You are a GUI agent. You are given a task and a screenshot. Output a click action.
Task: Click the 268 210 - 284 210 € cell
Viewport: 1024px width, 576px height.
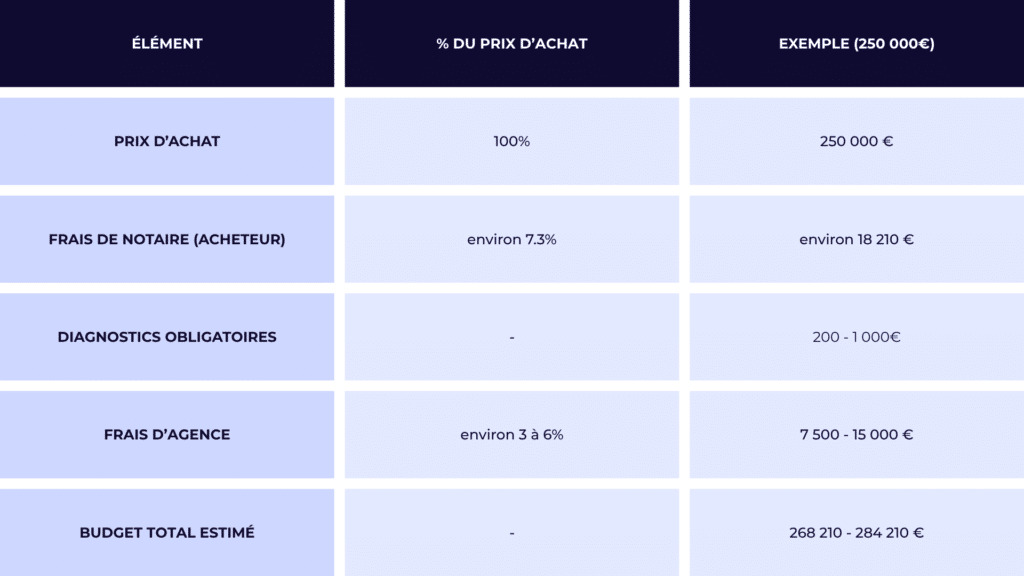point(857,532)
